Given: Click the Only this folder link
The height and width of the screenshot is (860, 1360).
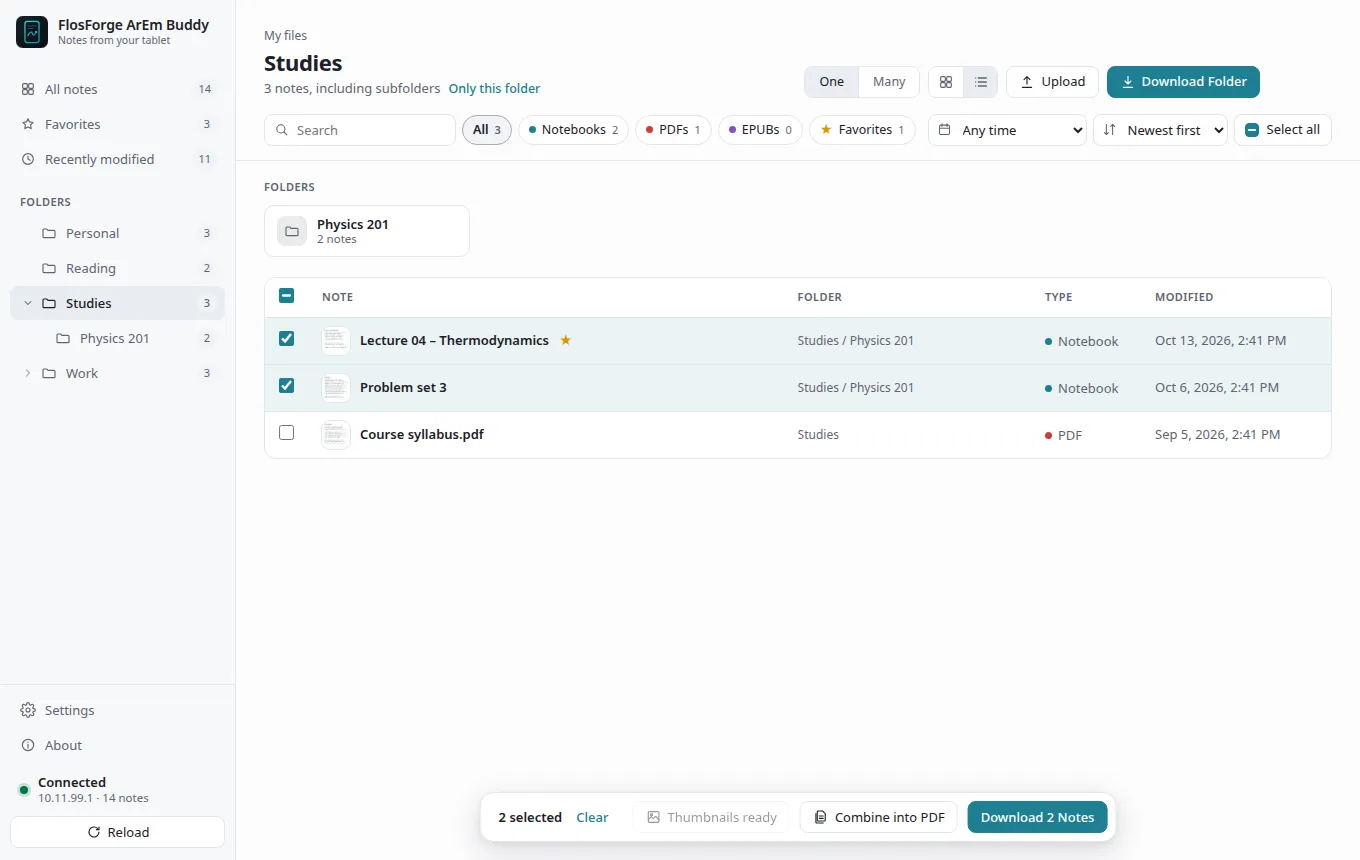Looking at the screenshot, I should tap(494, 88).
